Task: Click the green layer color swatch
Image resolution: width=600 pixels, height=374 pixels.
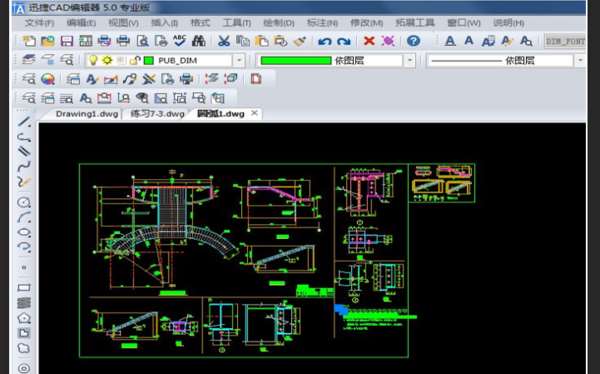Action: pos(148,60)
